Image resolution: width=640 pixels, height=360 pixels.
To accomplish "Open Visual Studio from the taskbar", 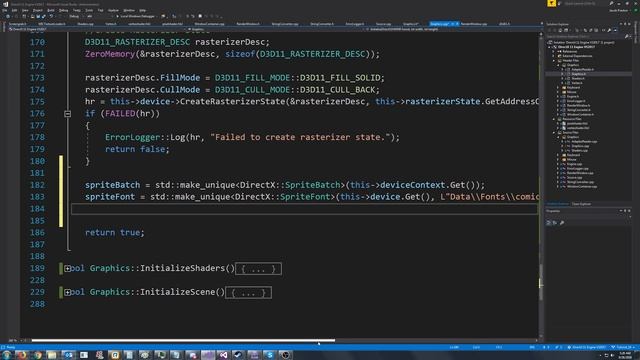I will tap(223, 355).
